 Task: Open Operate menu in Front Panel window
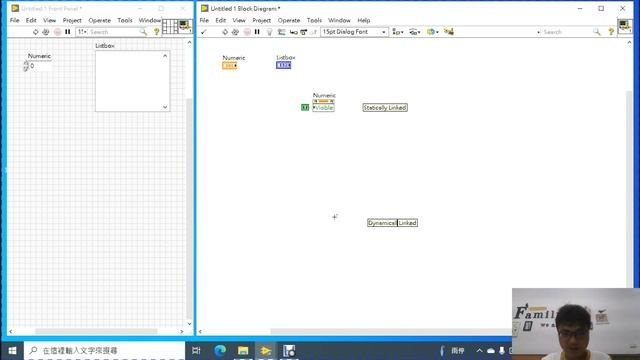[x=99, y=20]
